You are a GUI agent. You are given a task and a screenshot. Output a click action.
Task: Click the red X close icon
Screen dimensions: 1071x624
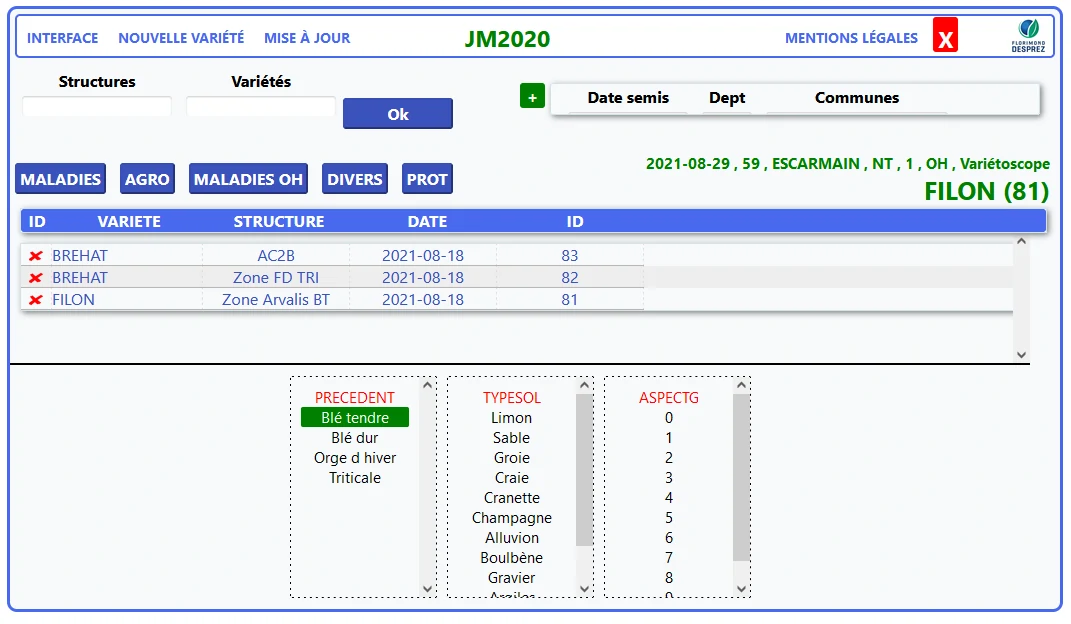945,37
